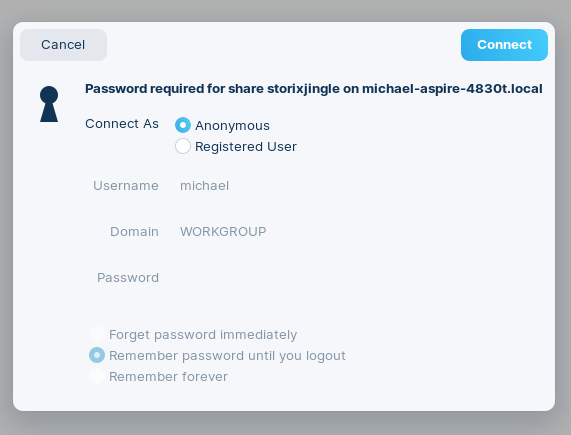
Task: Click the Registered User label text
Action: 246,147
